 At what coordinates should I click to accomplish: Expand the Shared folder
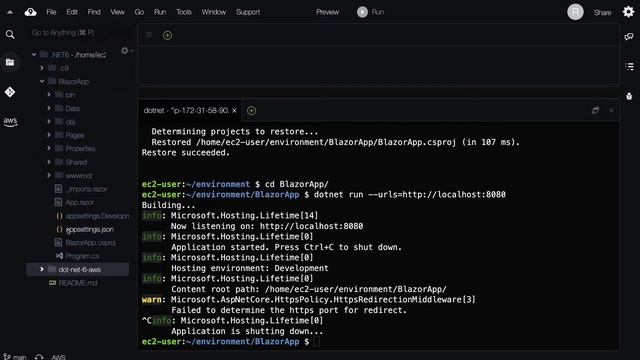click(x=49, y=162)
